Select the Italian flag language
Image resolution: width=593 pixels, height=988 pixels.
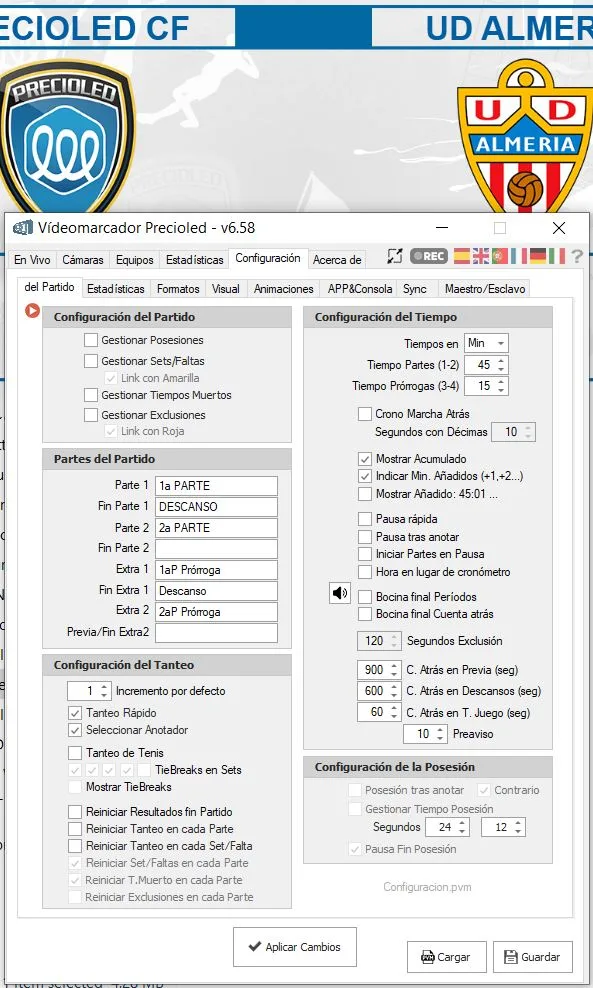click(x=556, y=256)
